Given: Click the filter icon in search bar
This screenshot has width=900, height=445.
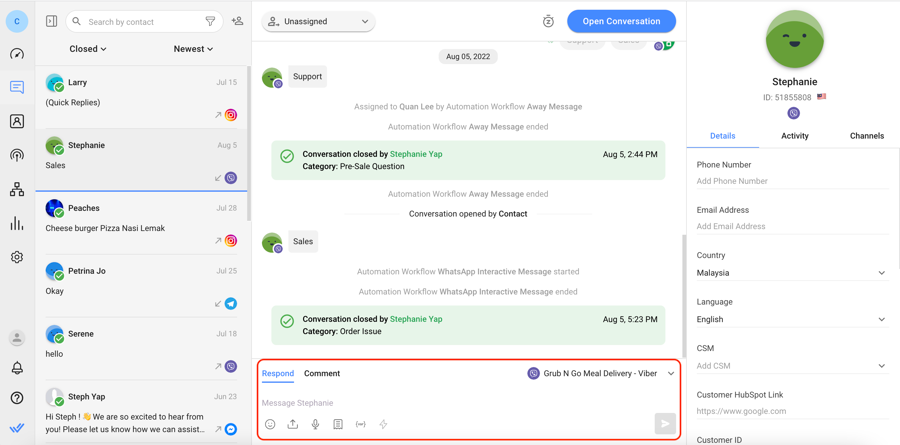Looking at the screenshot, I should coord(210,21).
